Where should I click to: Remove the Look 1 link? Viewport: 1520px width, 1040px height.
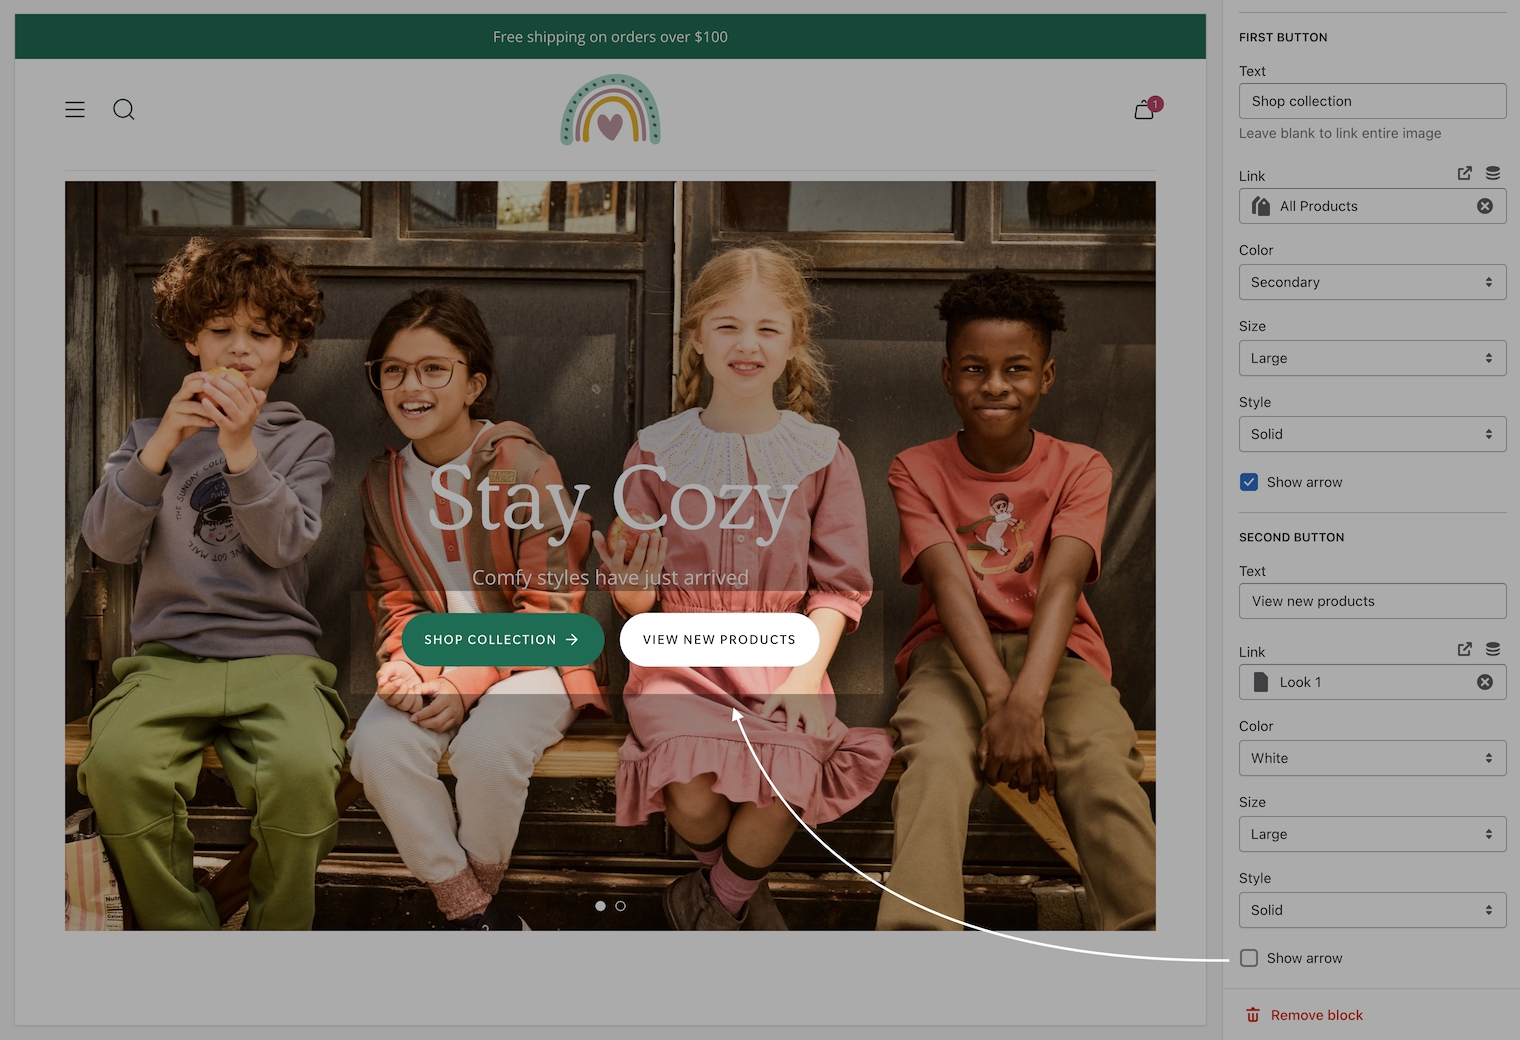pyautogui.click(x=1485, y=682)
